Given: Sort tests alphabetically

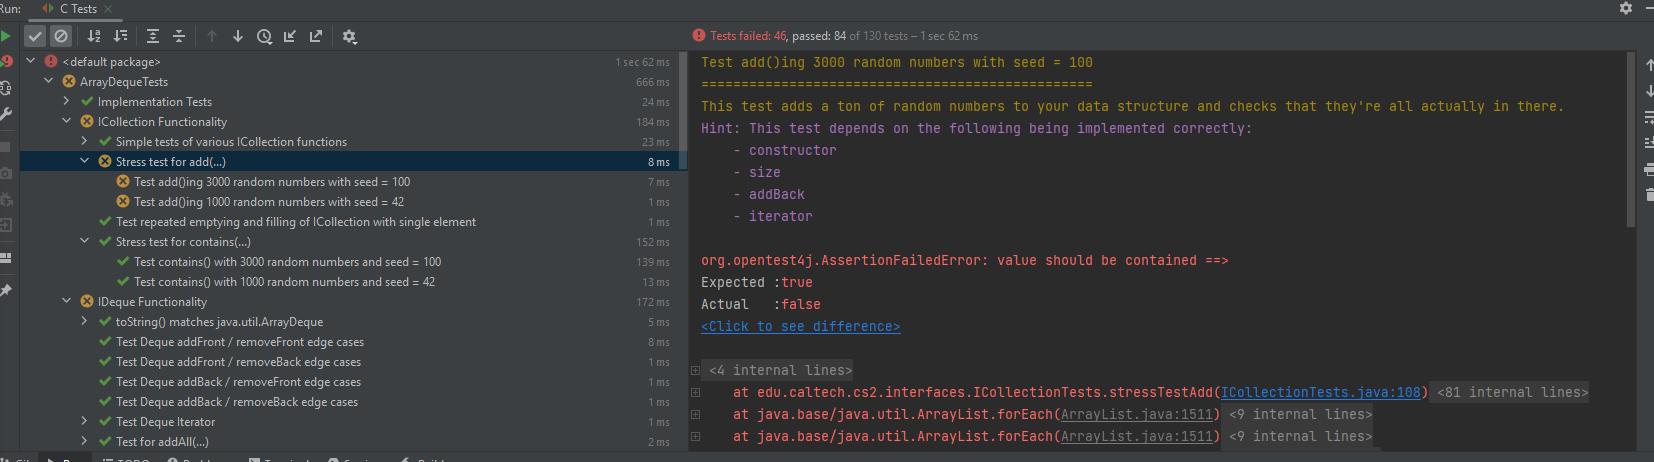Looking at the screenshot, I should pos(94,36).
